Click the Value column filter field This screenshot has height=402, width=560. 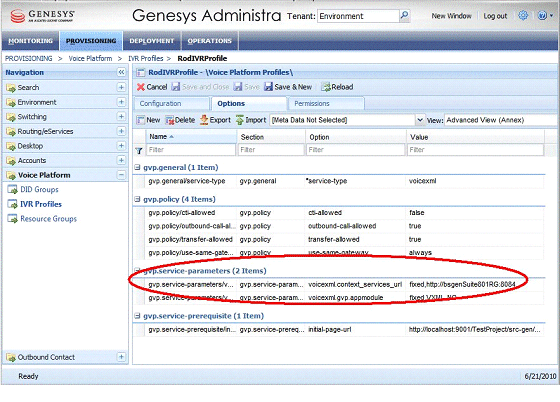(x=475, y=150)
